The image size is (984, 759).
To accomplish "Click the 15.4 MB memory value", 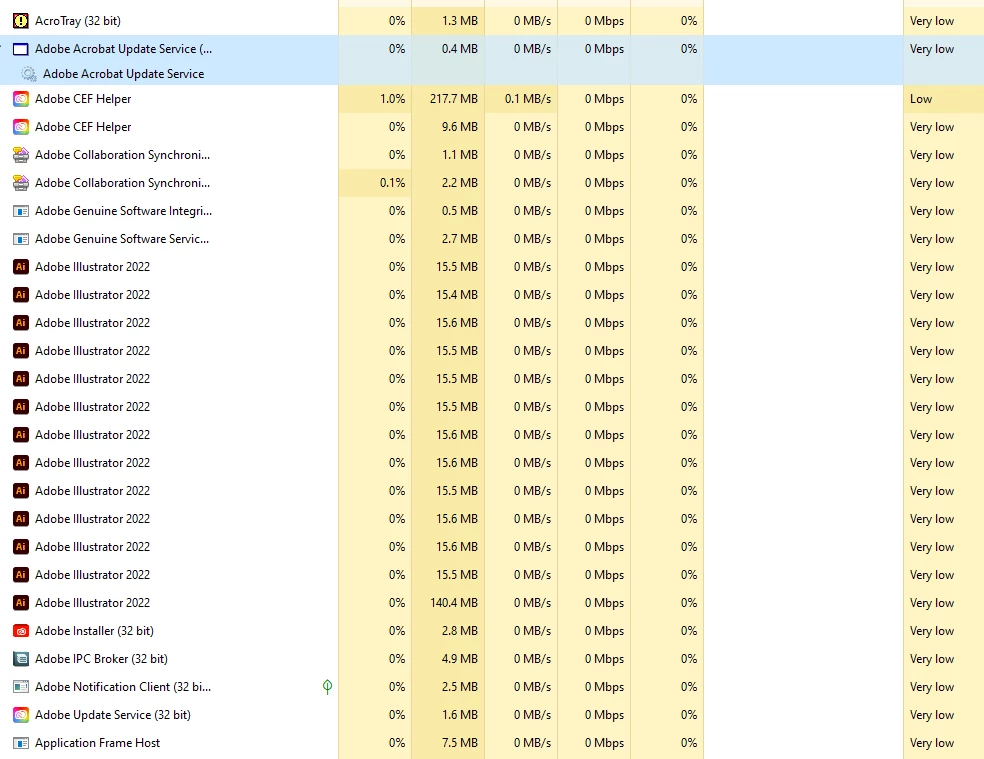I will [x=457, y=295].
